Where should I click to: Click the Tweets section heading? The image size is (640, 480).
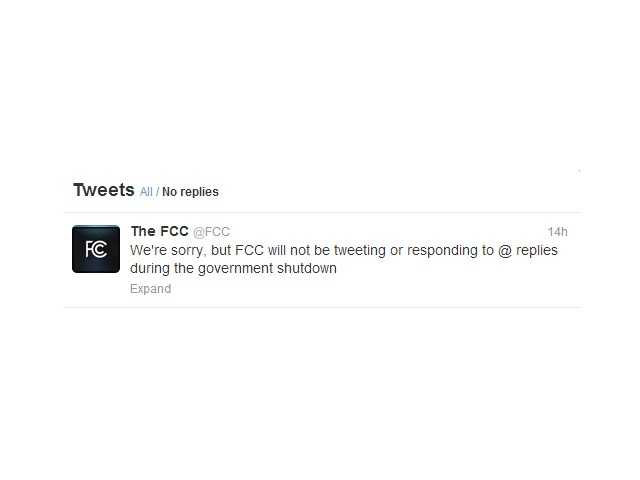tap(104, 190)
